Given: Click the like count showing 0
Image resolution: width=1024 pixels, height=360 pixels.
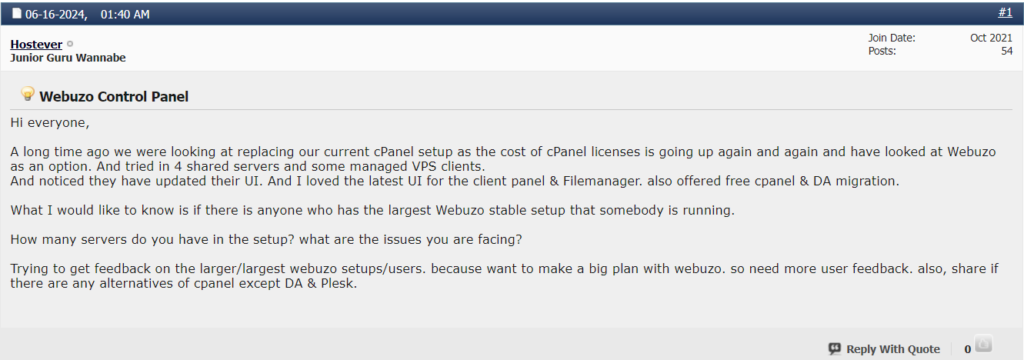Looking at the screenshot, I should point(967,350).
